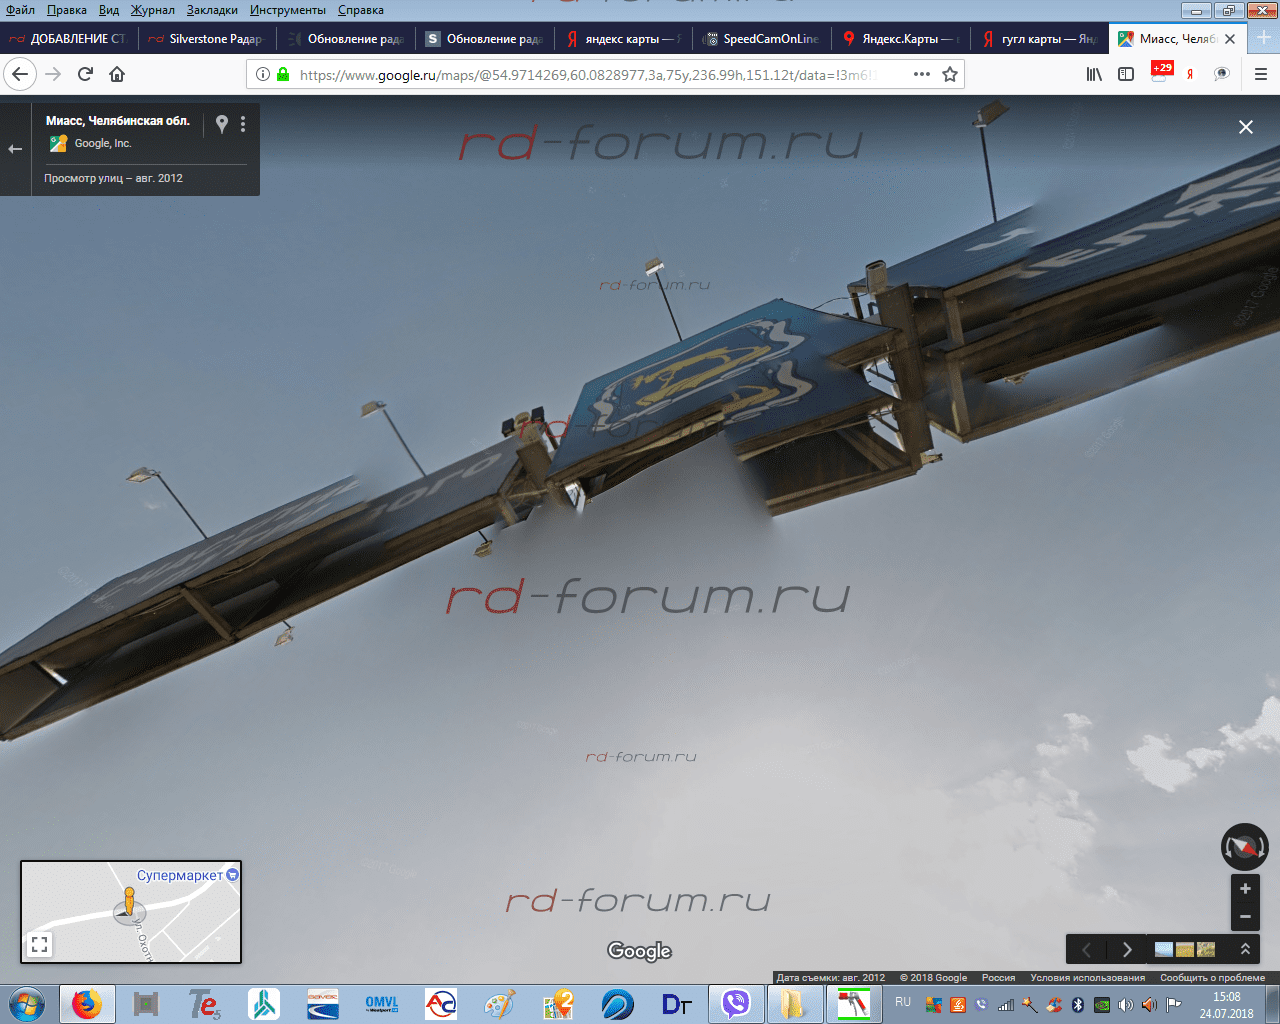The height and width of the screenshot is (1024, 1280).
Task: Bookmark this page with the star icon
Action: tap(950, 74)
